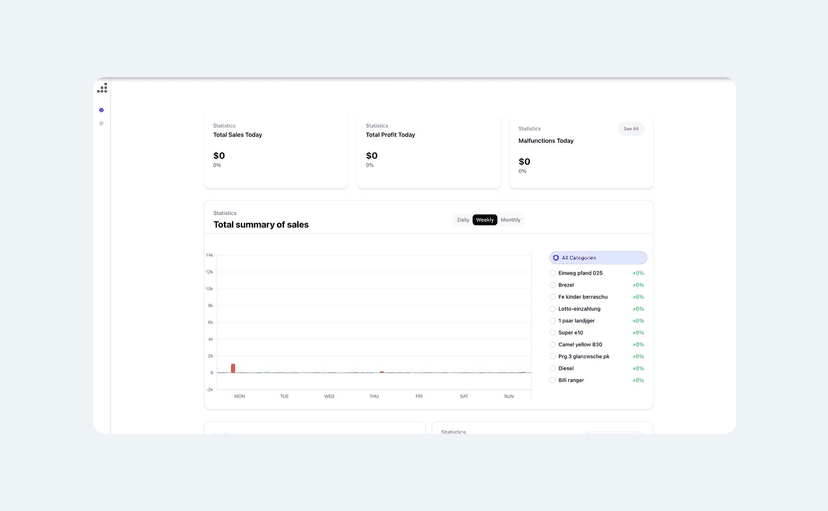Pick the Camel yellow 830 category

coord(553,345)
